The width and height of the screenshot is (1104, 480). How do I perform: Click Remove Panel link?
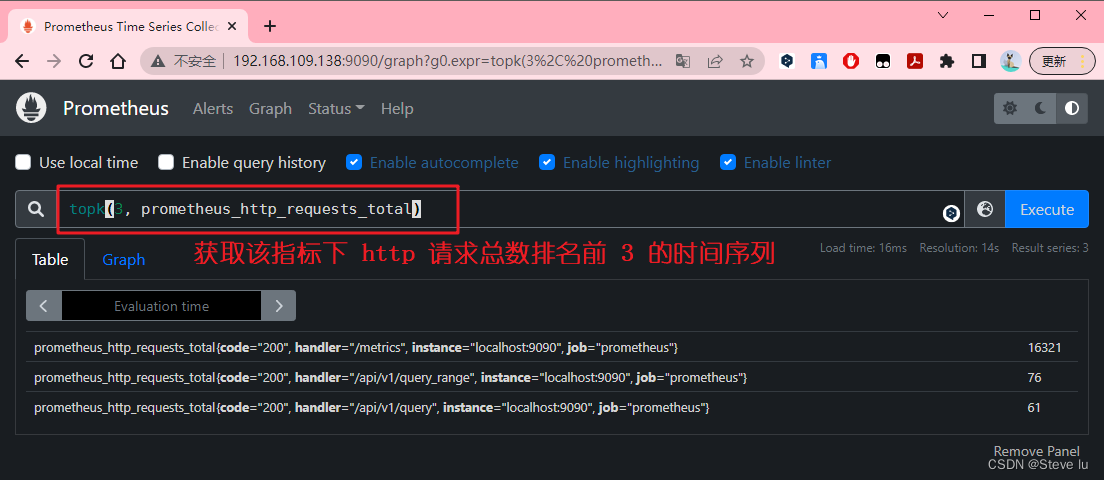point(1036,451)
